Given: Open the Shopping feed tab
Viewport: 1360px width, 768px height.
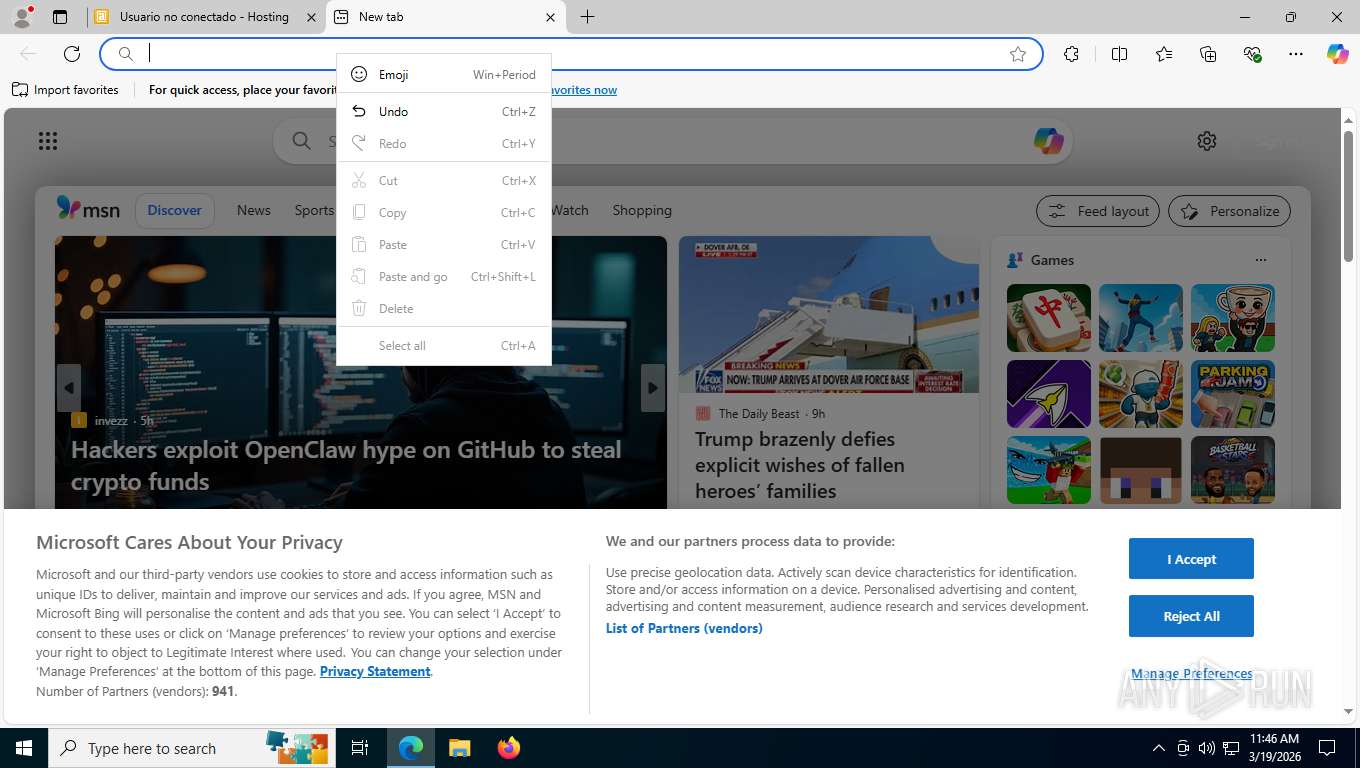Looking at the screenshot, I should [642, 210].
